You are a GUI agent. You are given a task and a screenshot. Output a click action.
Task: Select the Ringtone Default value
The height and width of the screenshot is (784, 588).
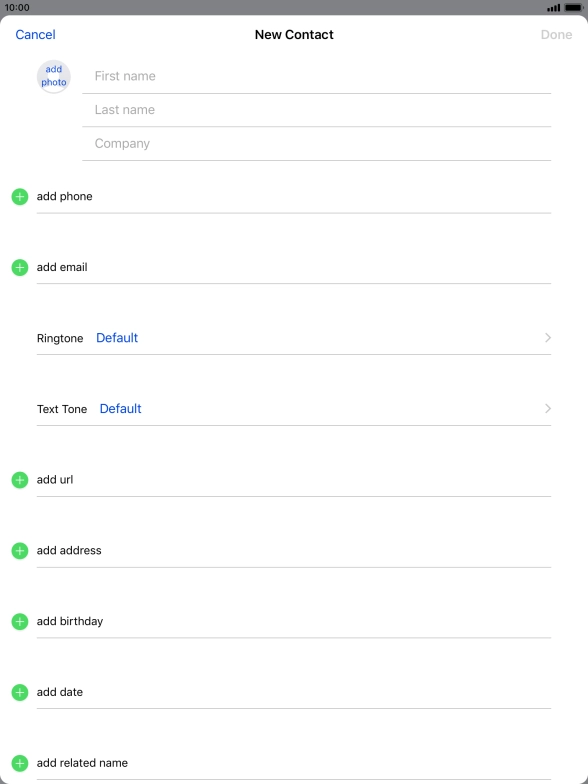[117, 338]
